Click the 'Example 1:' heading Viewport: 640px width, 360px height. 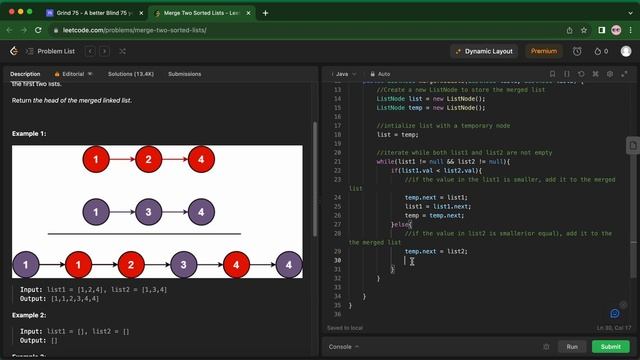coord(29,133)
